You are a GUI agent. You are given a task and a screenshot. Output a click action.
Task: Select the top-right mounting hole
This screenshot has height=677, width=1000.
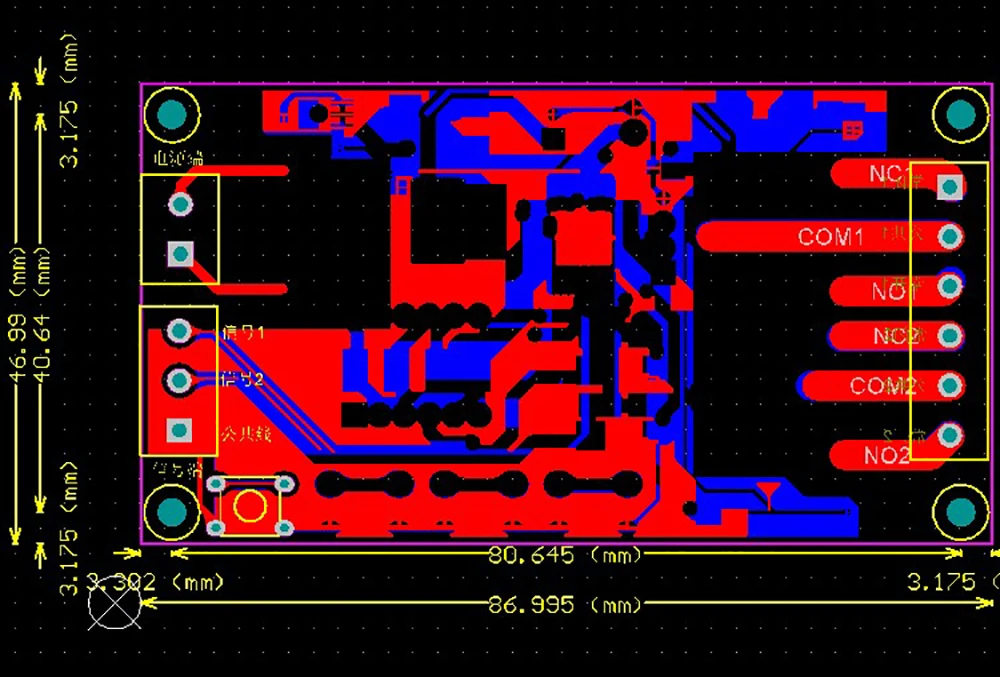[x=960, y=115]
